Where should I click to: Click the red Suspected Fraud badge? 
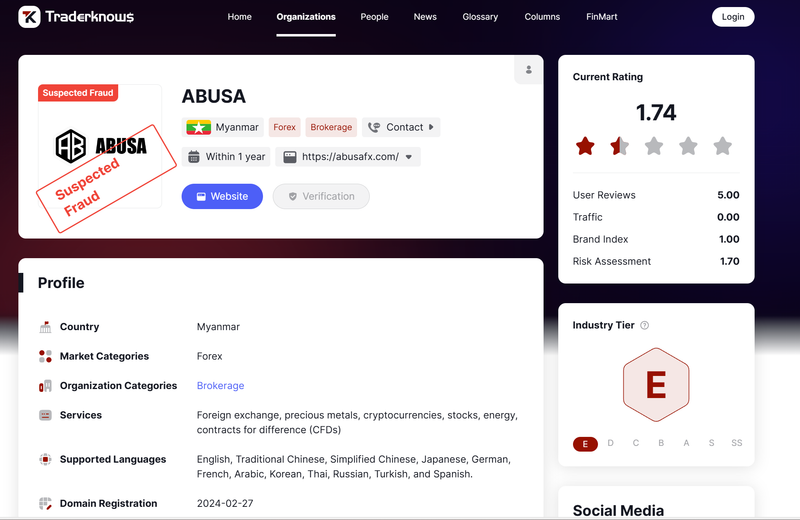tap(78, 93)
